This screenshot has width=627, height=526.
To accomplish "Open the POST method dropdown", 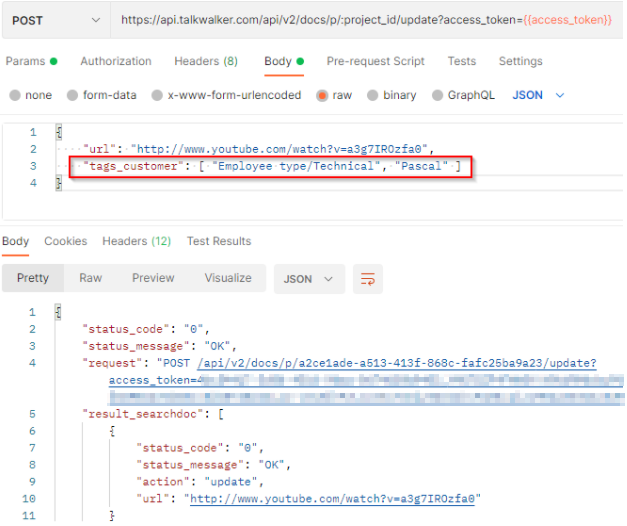I will pos(56,20).
